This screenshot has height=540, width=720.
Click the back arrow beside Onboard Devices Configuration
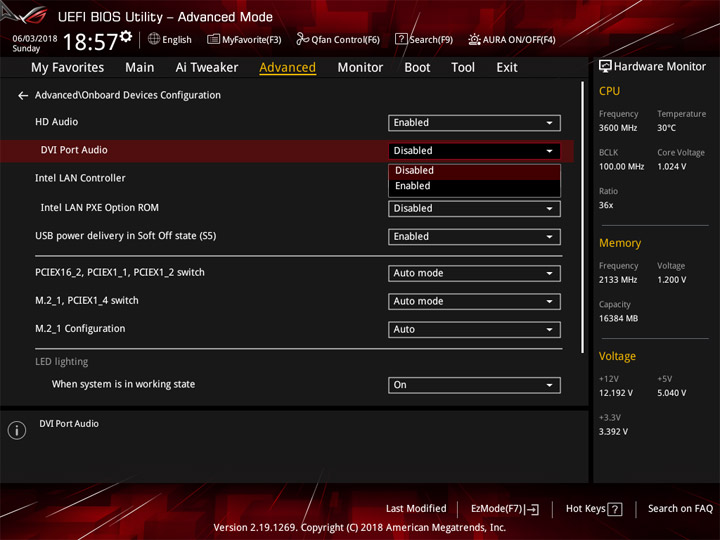22,96
